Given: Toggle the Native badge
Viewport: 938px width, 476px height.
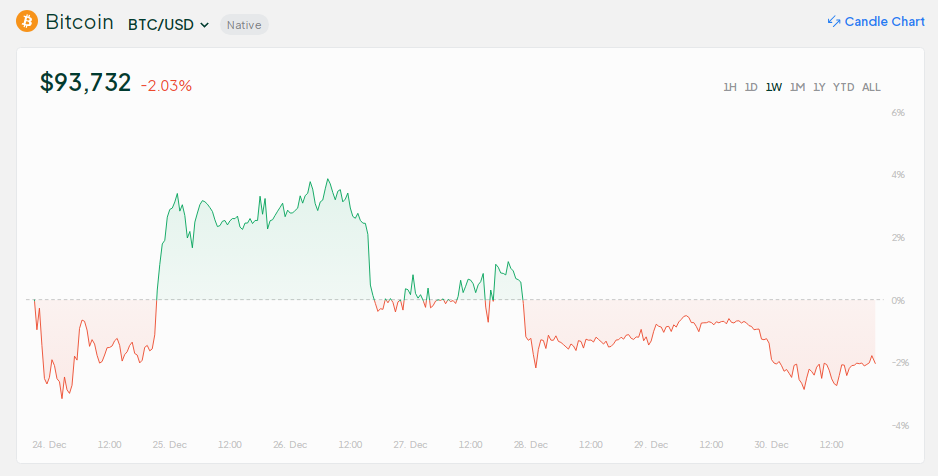Looking at the screenshot, I should pyautogui.click(x=244, y=24).
